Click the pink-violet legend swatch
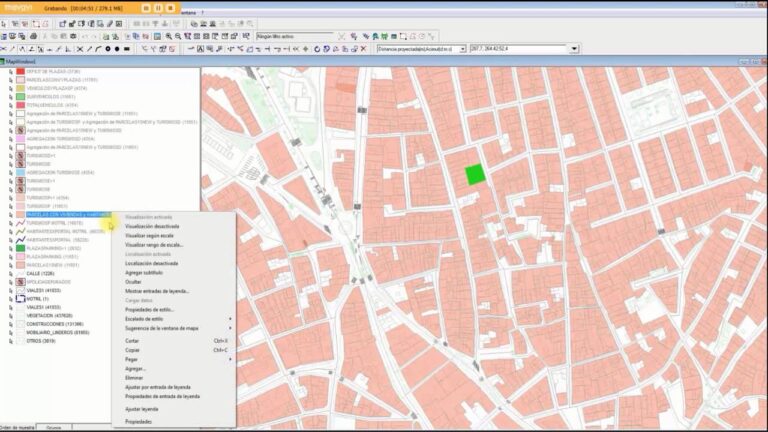768x432 pixels. [x=20, y=139]
